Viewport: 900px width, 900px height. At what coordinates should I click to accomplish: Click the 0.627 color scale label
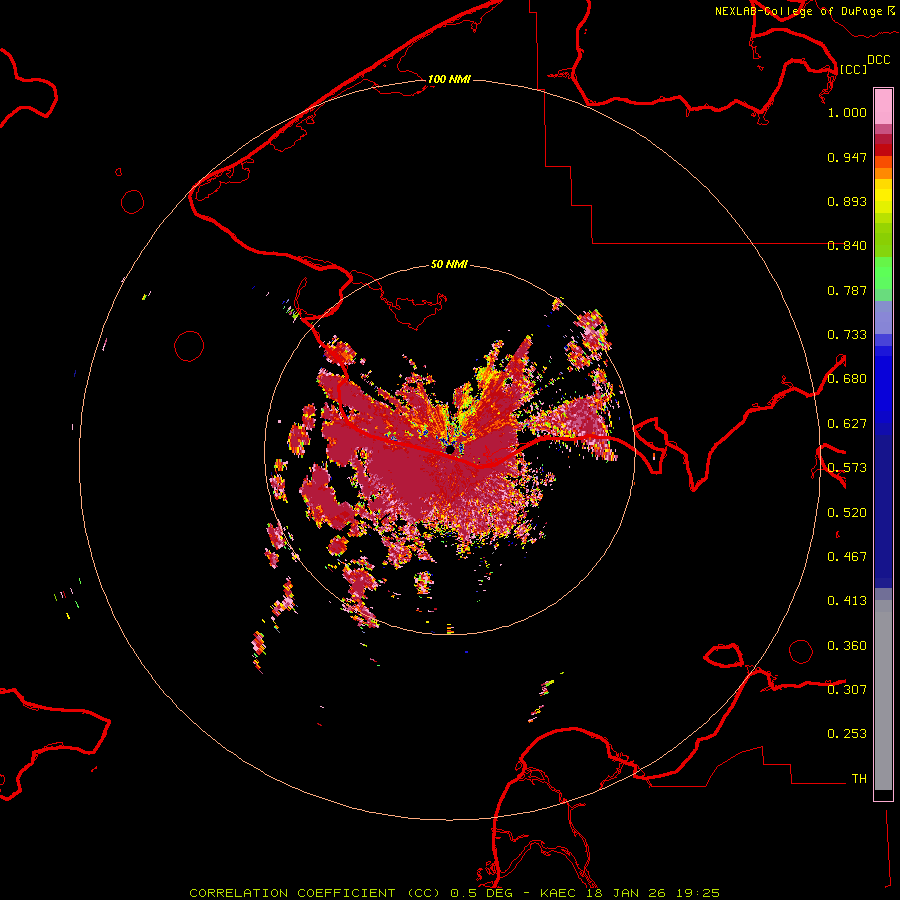click(847, 424)
